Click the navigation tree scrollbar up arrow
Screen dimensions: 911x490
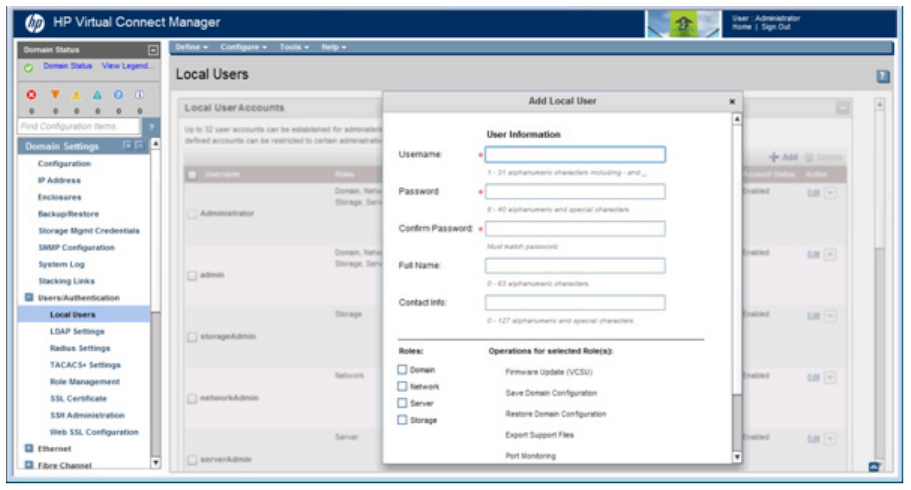(x=156, y=144)
